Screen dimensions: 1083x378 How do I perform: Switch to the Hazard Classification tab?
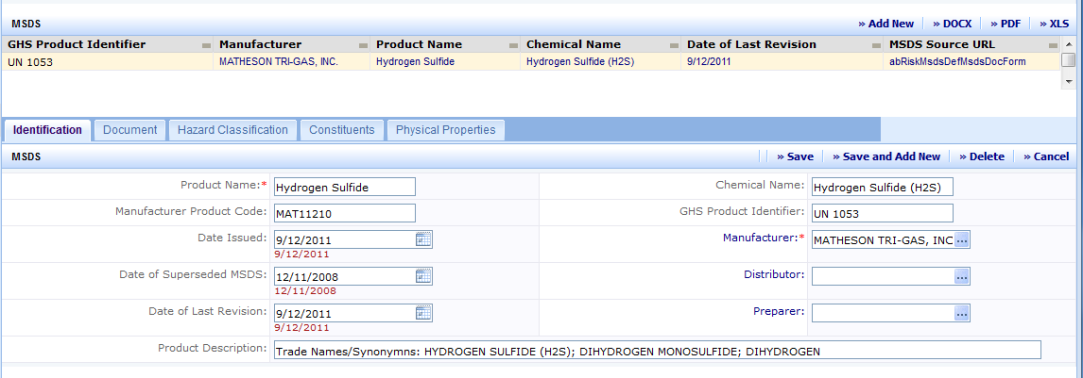[x=233, y=130]
